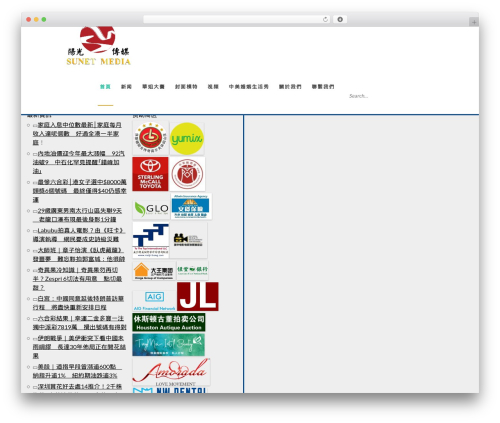Open the 華姐大賽 menu item
Screen dimensions: 500x423
(x=153, y=87)
